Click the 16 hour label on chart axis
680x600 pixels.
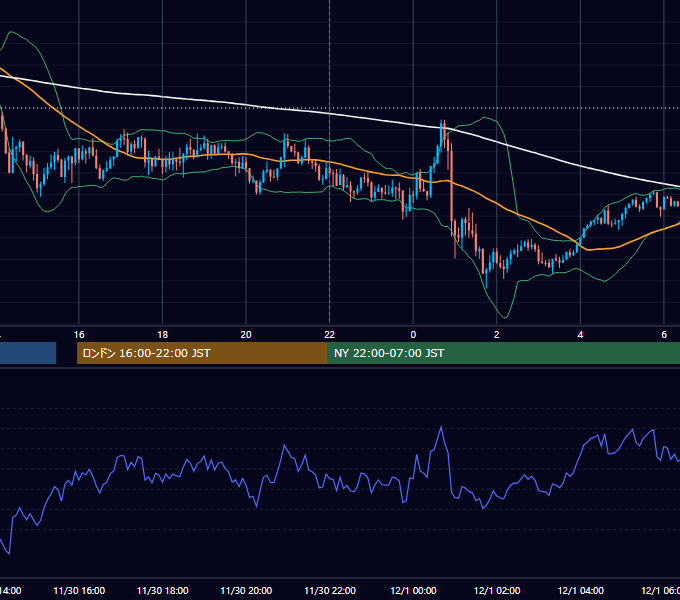[79, 335]
